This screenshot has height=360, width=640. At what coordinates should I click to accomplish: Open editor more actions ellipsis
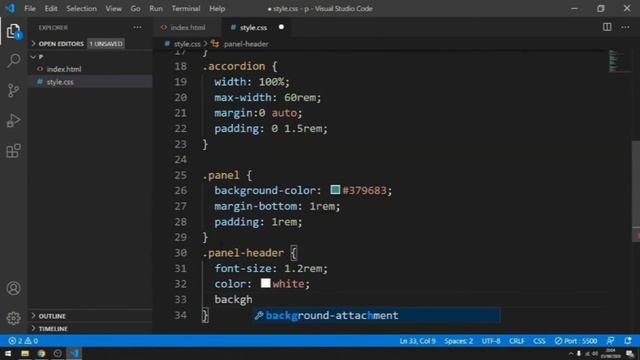pos(625,27)
